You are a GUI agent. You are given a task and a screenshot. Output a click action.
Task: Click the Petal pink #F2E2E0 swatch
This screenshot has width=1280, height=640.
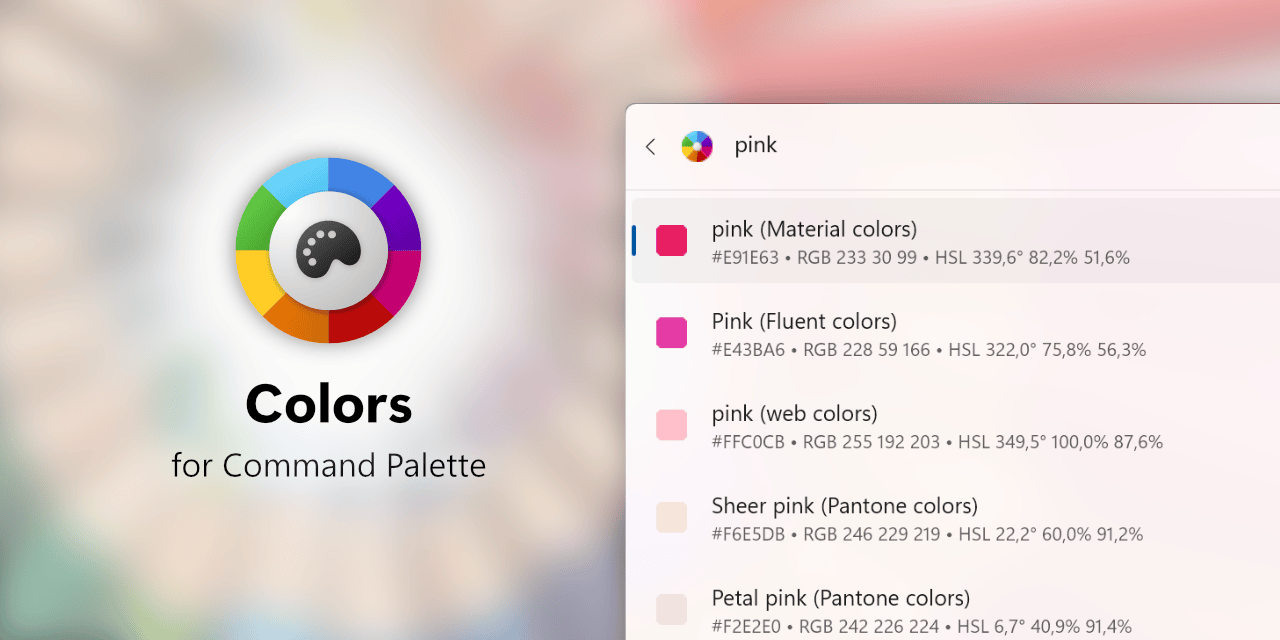(x=671, y=609)
